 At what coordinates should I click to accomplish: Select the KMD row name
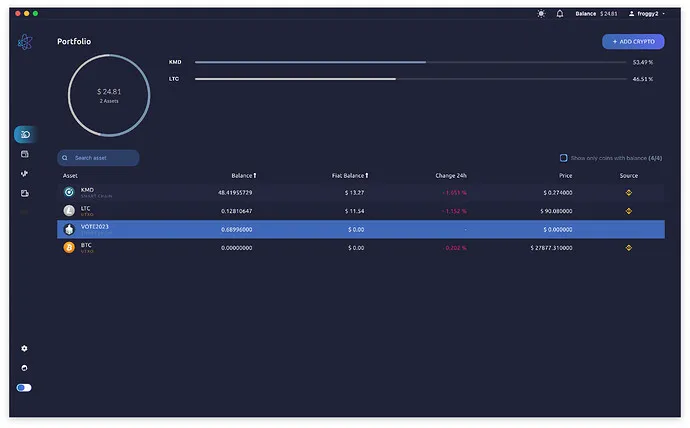87,190
